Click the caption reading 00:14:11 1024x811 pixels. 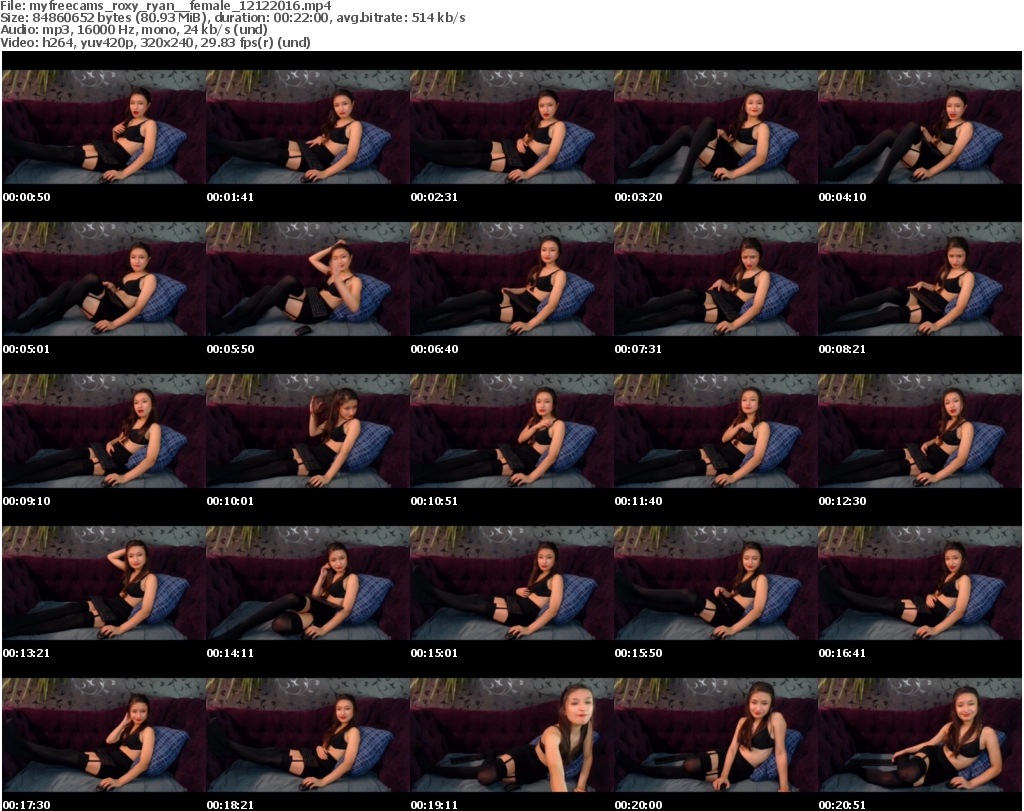(x=231, y=653)
